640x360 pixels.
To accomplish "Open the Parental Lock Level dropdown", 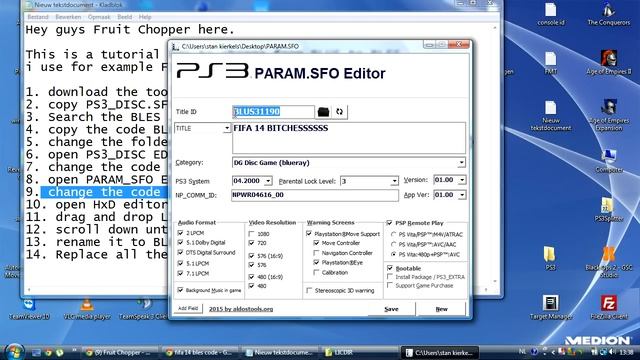I will coord(394,181).
